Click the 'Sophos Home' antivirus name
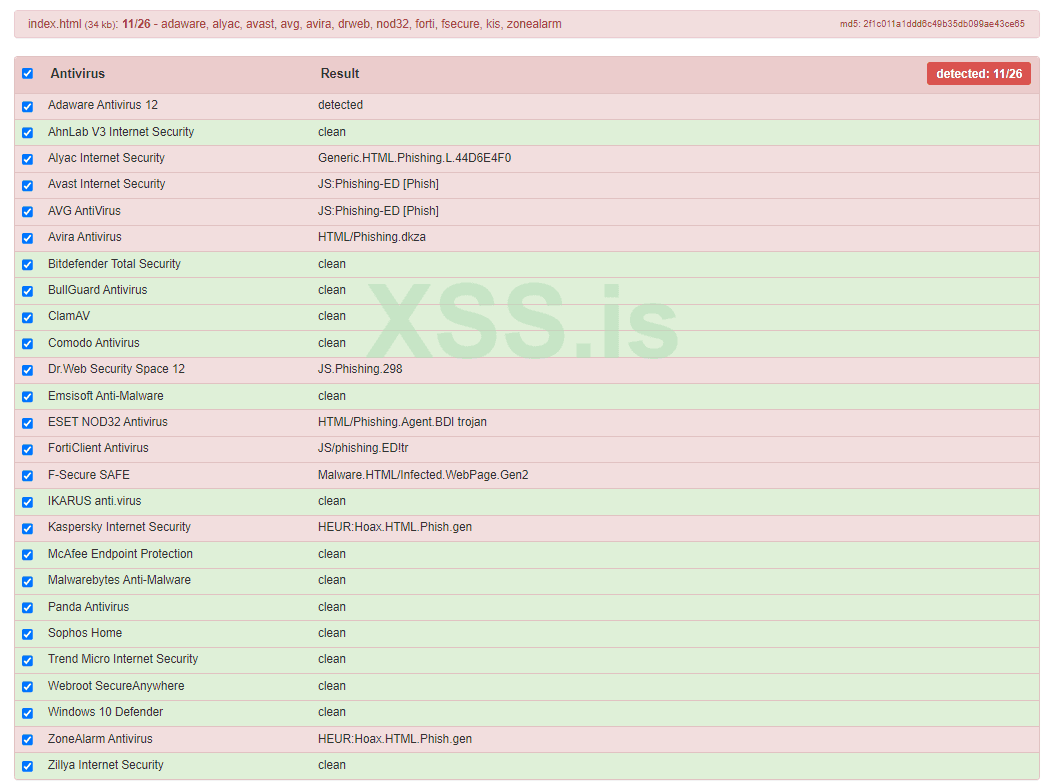This screenshot has height=784, width=1044. (x=85, y=633)
